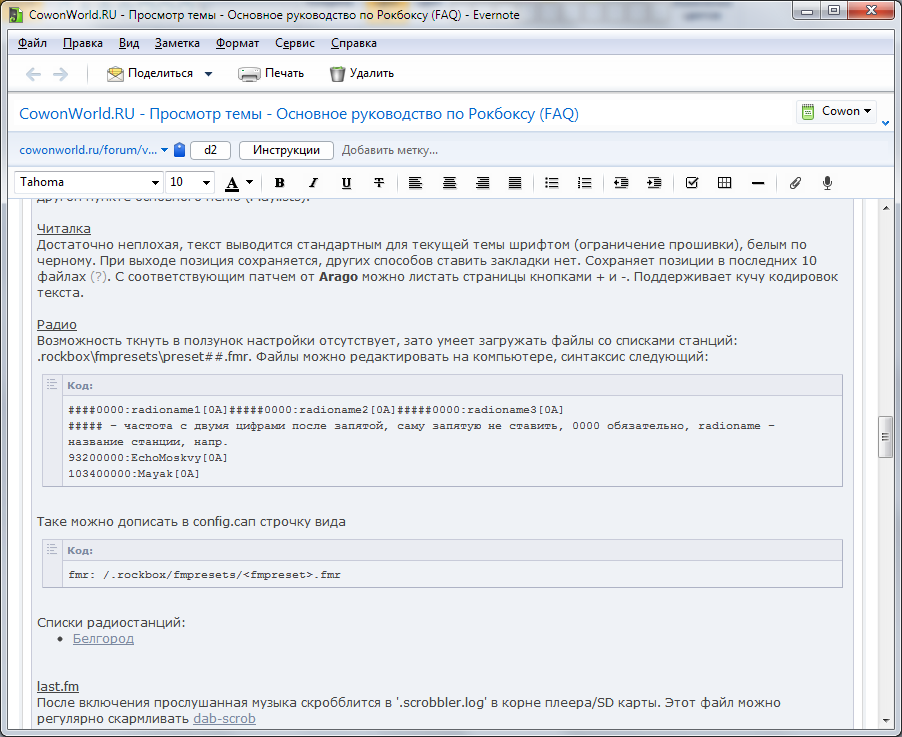Screen dimensions: 902x737
Task: Open the Вид menu
Action: [x=129, y=43]
